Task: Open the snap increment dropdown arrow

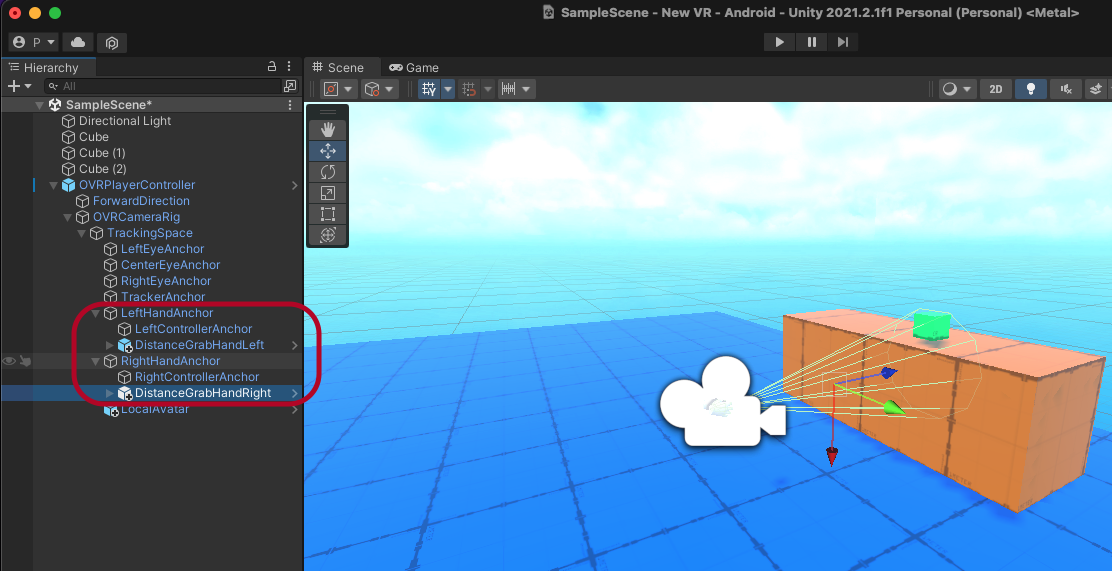Action: coord(488,89)
